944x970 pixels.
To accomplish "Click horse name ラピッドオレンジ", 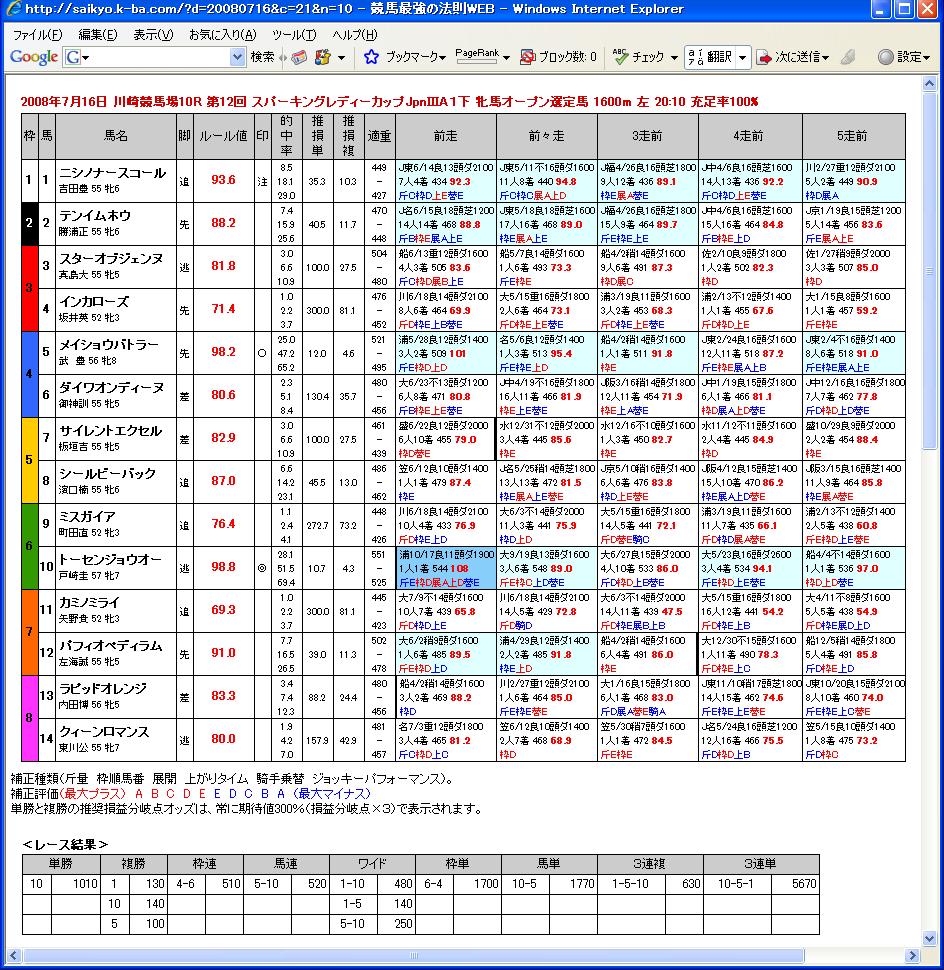I will [x=103, y=689].
